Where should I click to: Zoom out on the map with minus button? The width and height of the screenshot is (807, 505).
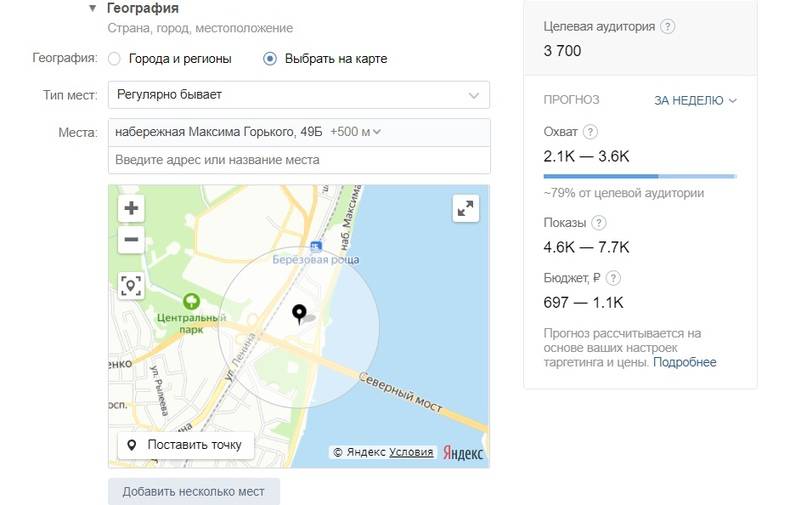(x=131, y=239)
